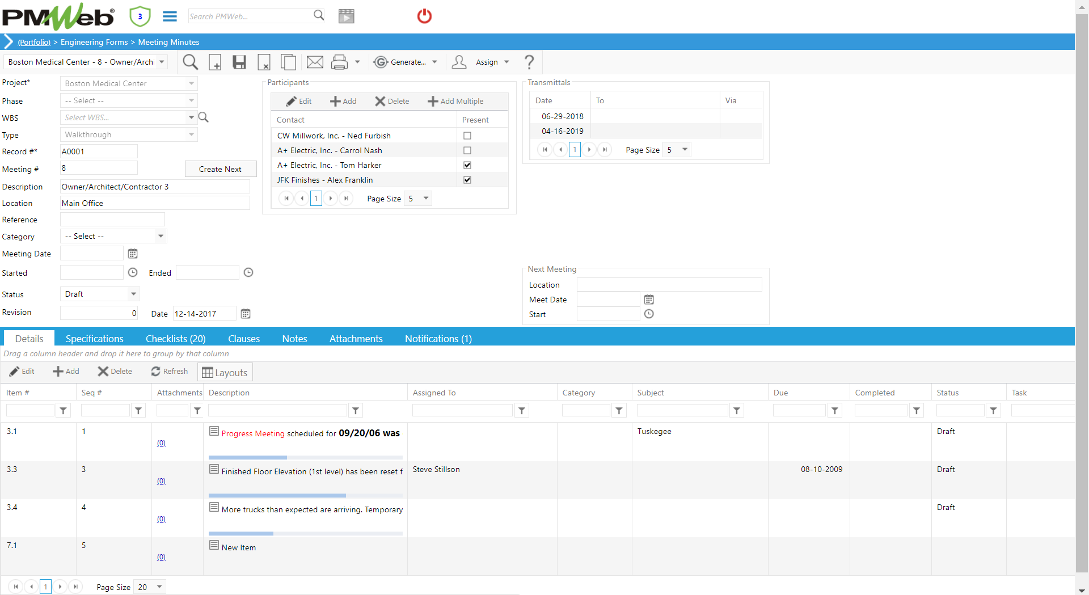Click the Layouts button
Image resolution: width=1089 pixels, height=595 pixels.
(x=225, y=373)
